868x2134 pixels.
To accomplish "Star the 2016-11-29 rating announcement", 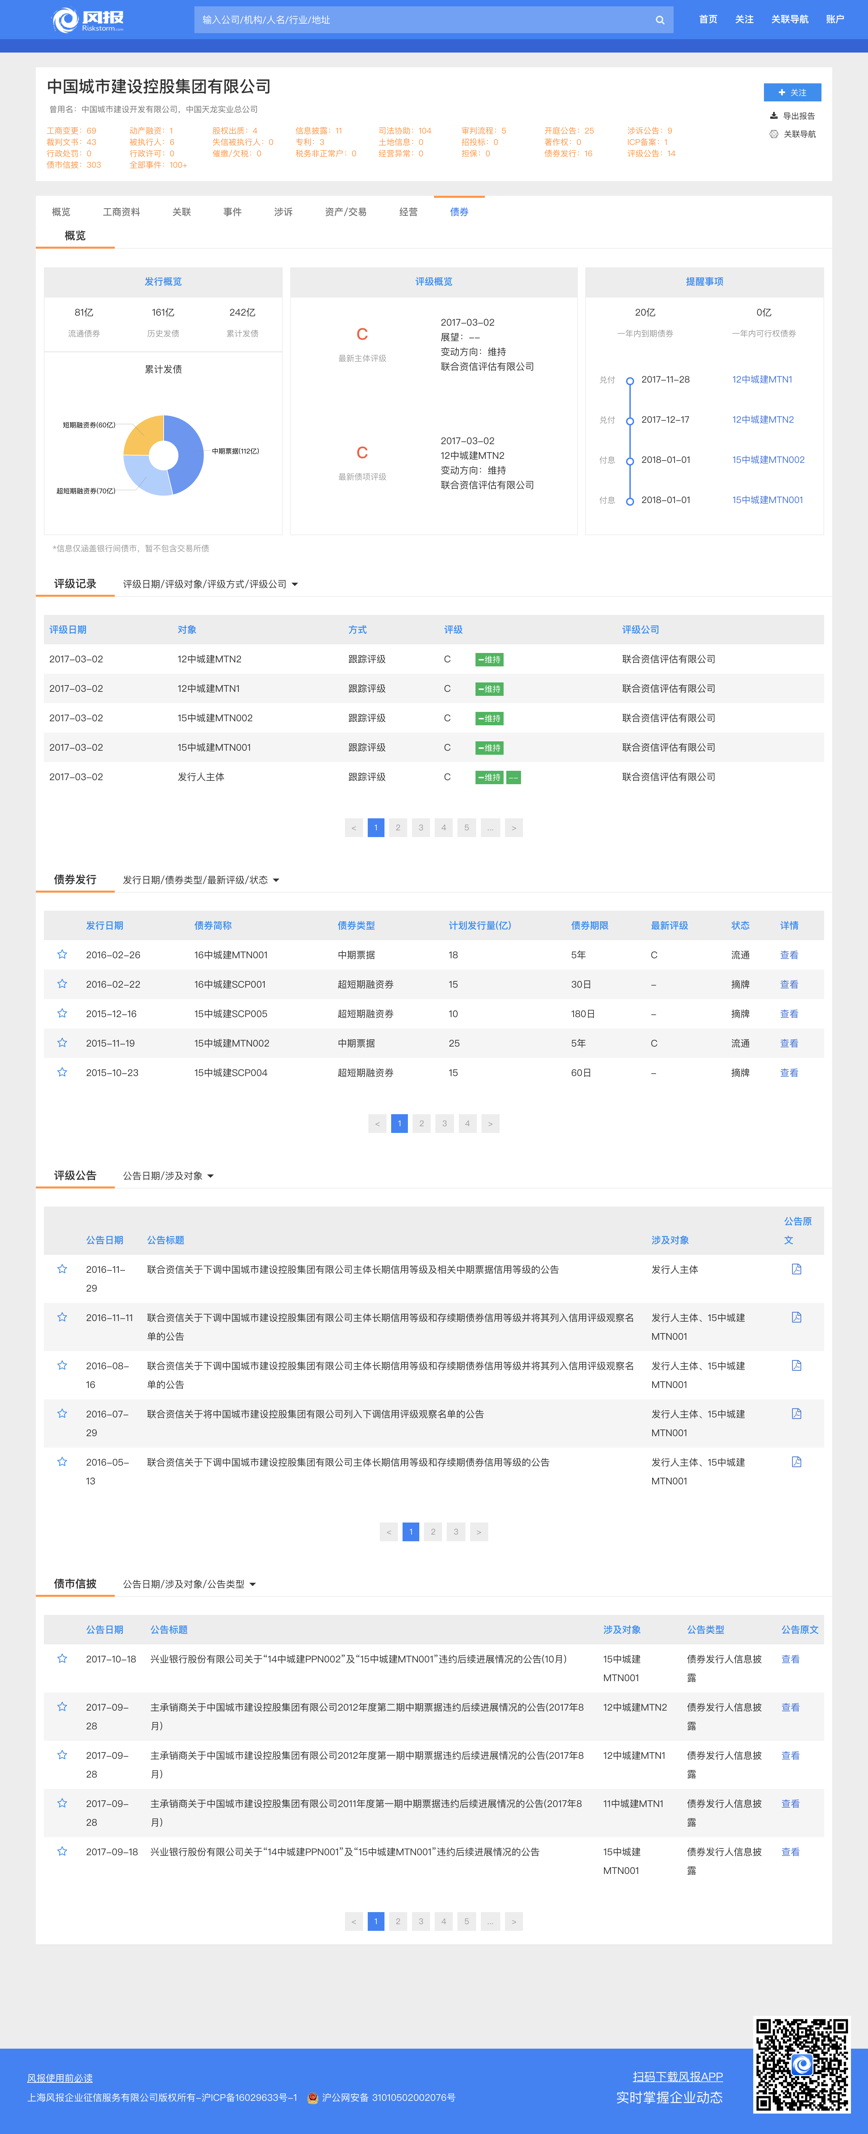I will [62, 1269].
